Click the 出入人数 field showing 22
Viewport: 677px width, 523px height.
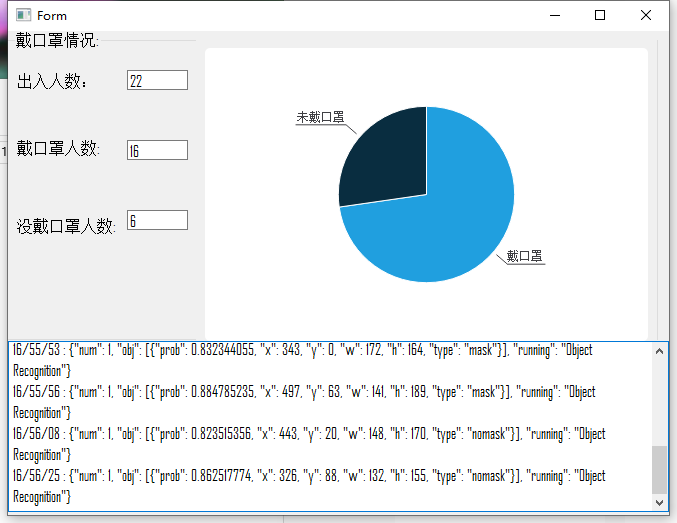[157, 81]
